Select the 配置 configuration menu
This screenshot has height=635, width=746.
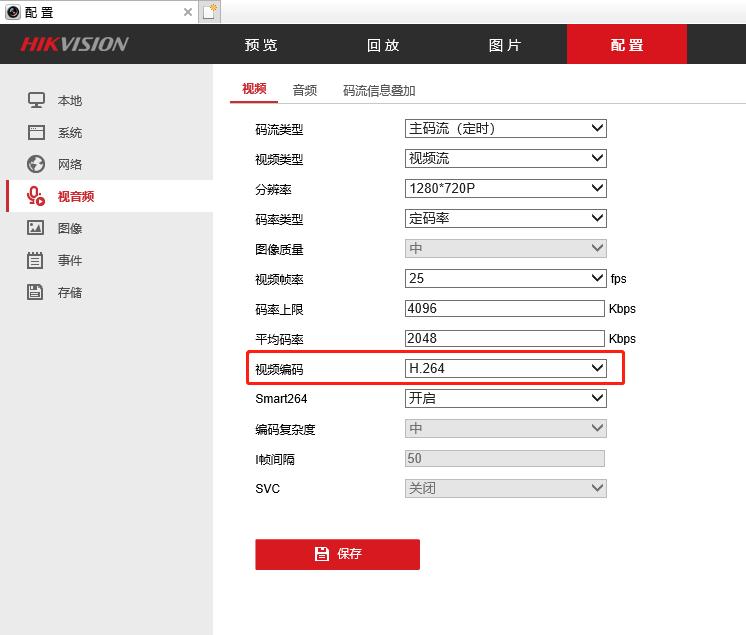coord(627,45)
